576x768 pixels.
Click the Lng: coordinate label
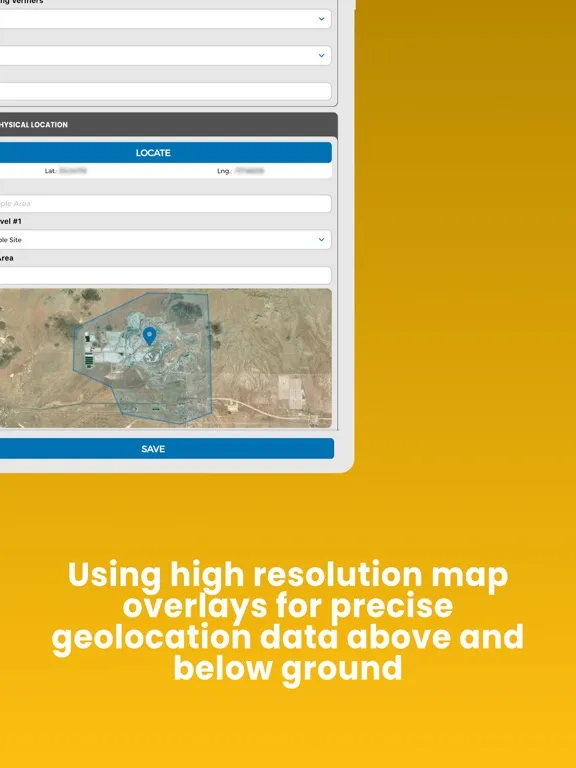click(x=224, y=171)
